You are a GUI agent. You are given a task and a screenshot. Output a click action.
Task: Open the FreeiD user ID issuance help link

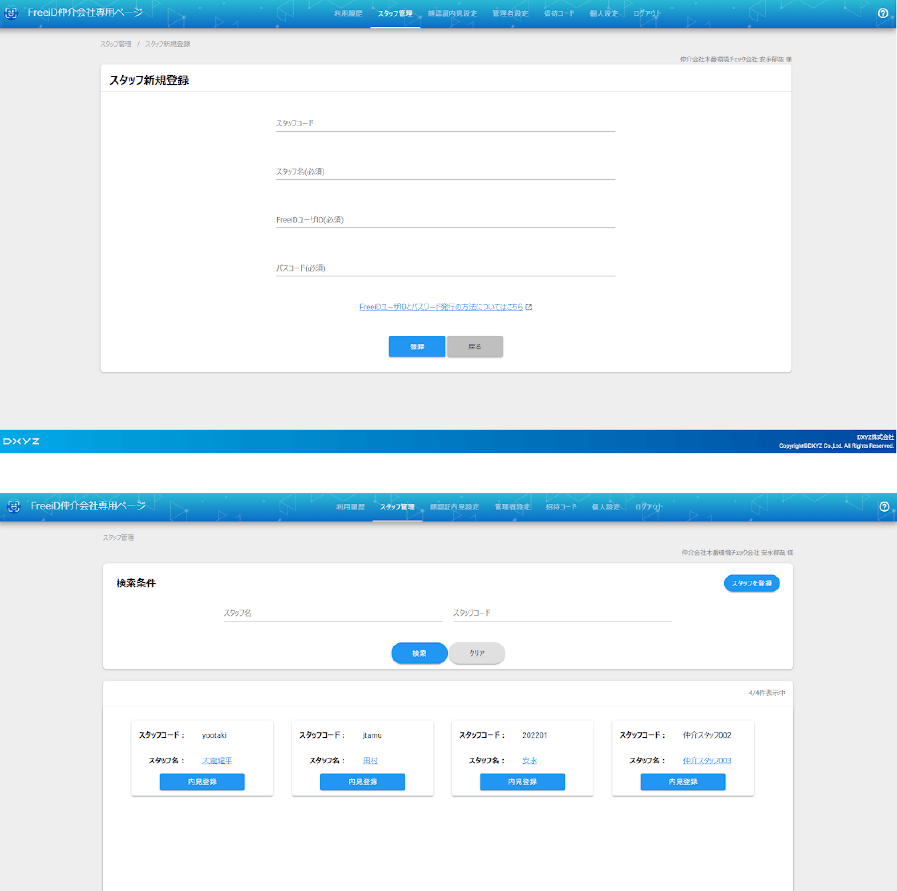click(x=441, y=307)
